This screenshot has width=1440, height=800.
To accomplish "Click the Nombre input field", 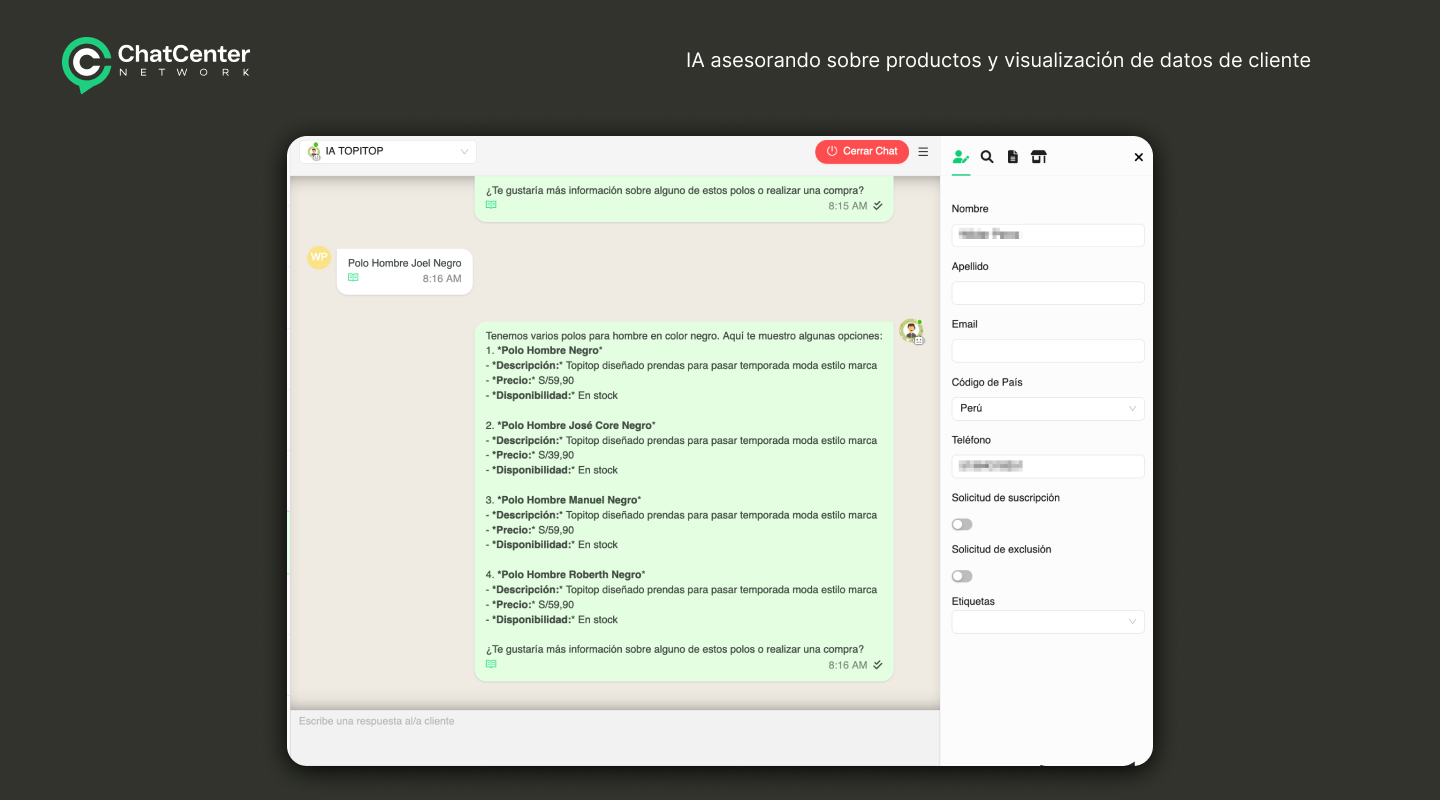I will coord(1048,235).
